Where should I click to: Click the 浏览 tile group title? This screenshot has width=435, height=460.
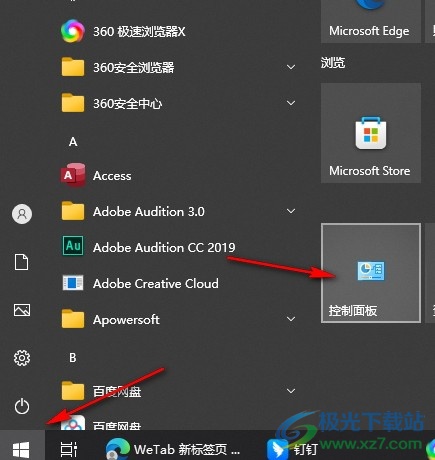pos(333,62)
